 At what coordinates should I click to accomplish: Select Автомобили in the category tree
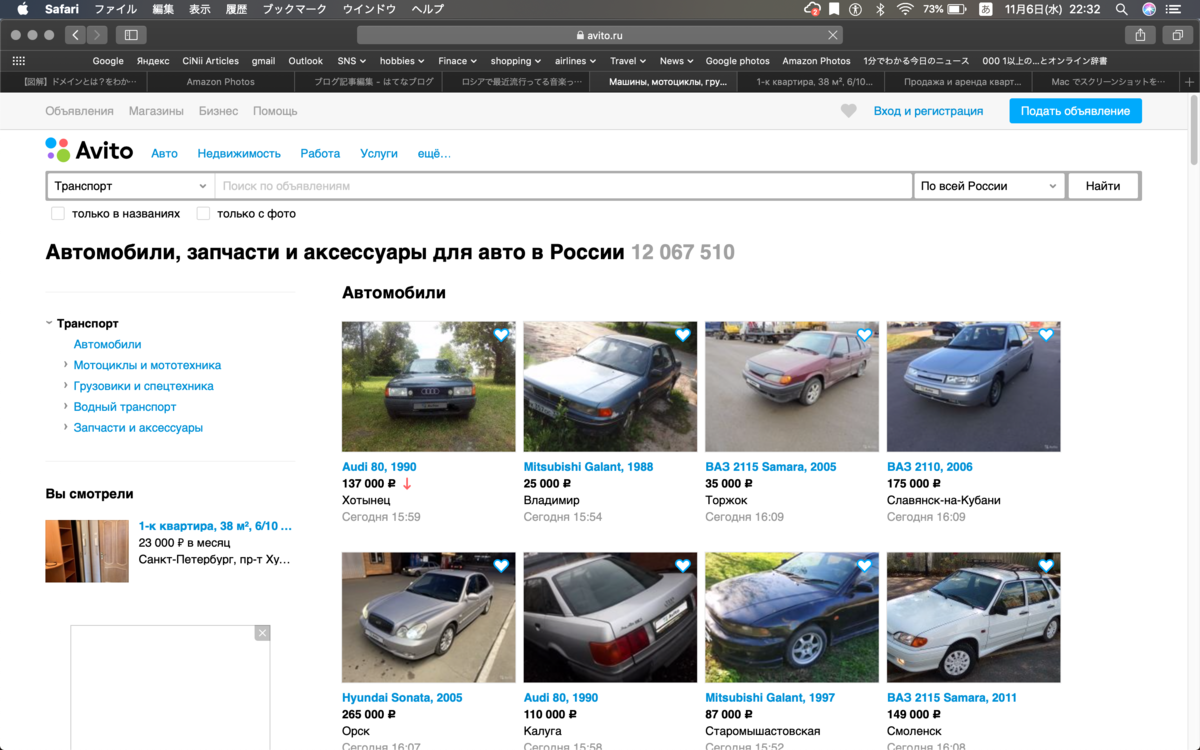[107, 344]
